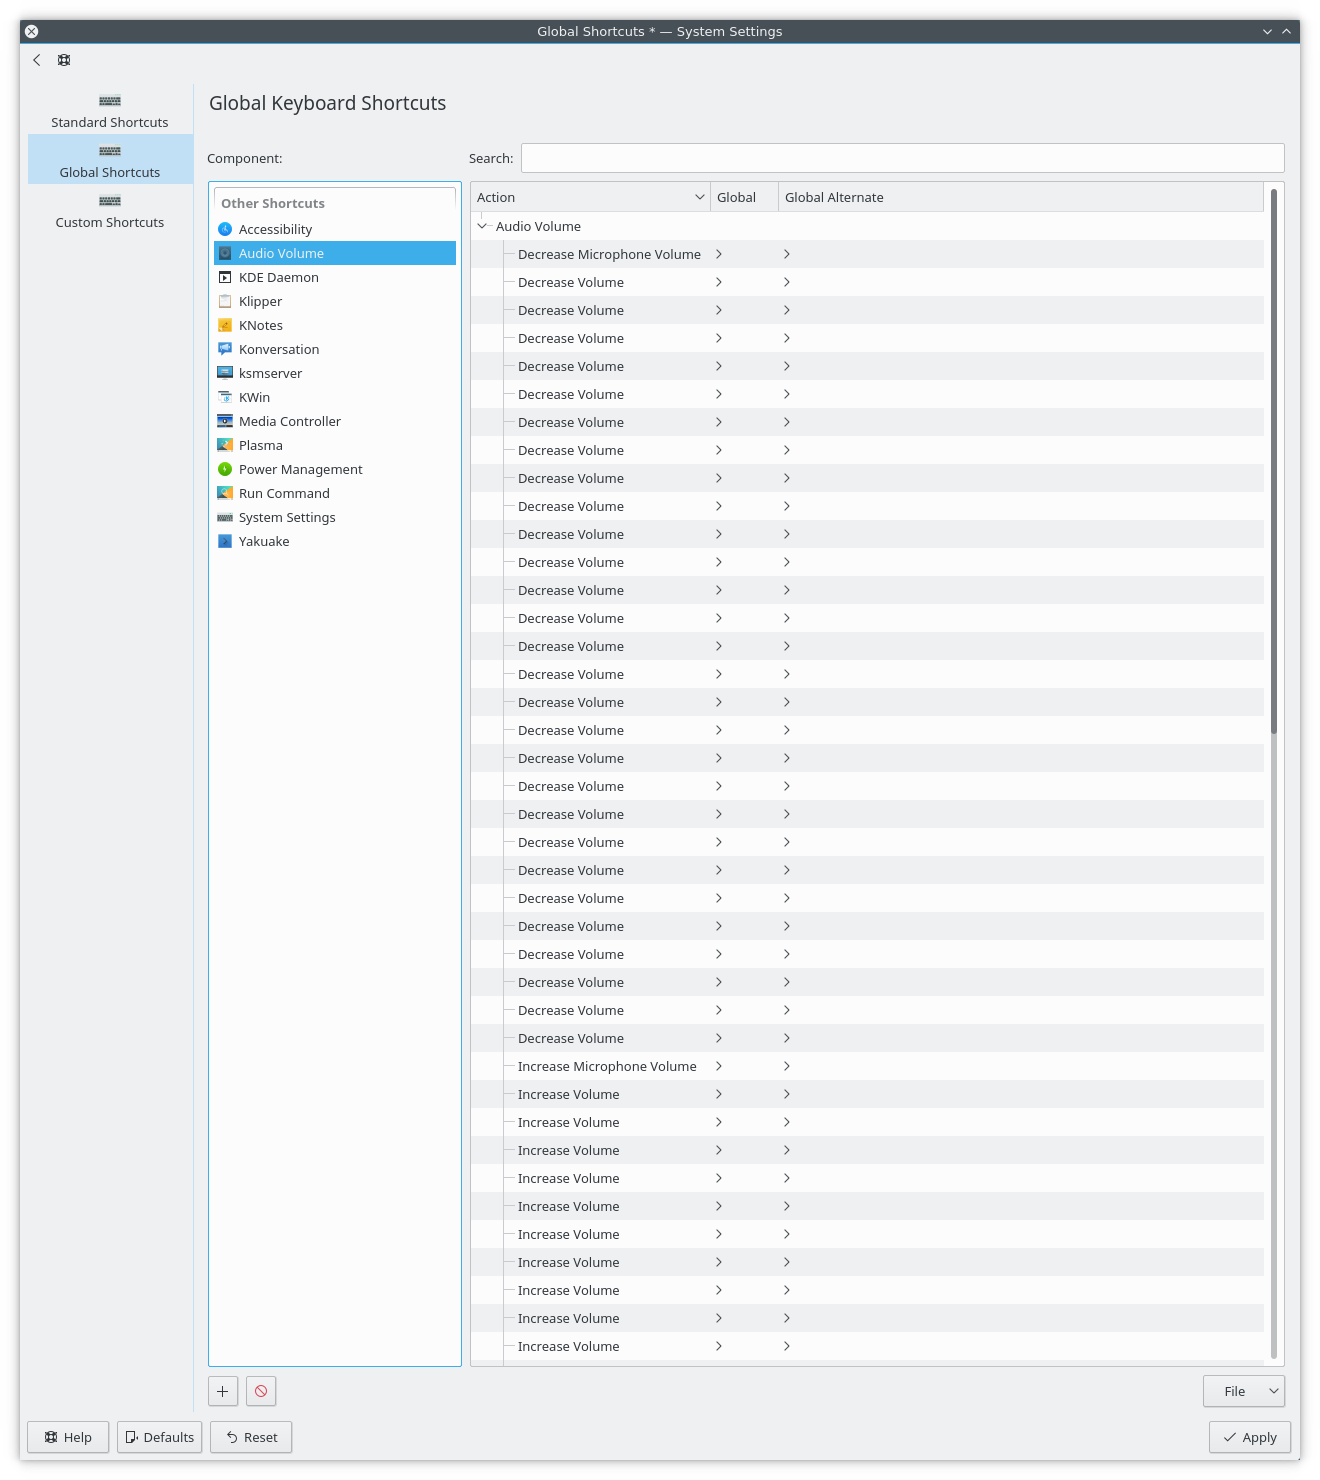
Task: Select the Konversation chat icon
Action: pos(225,349)
